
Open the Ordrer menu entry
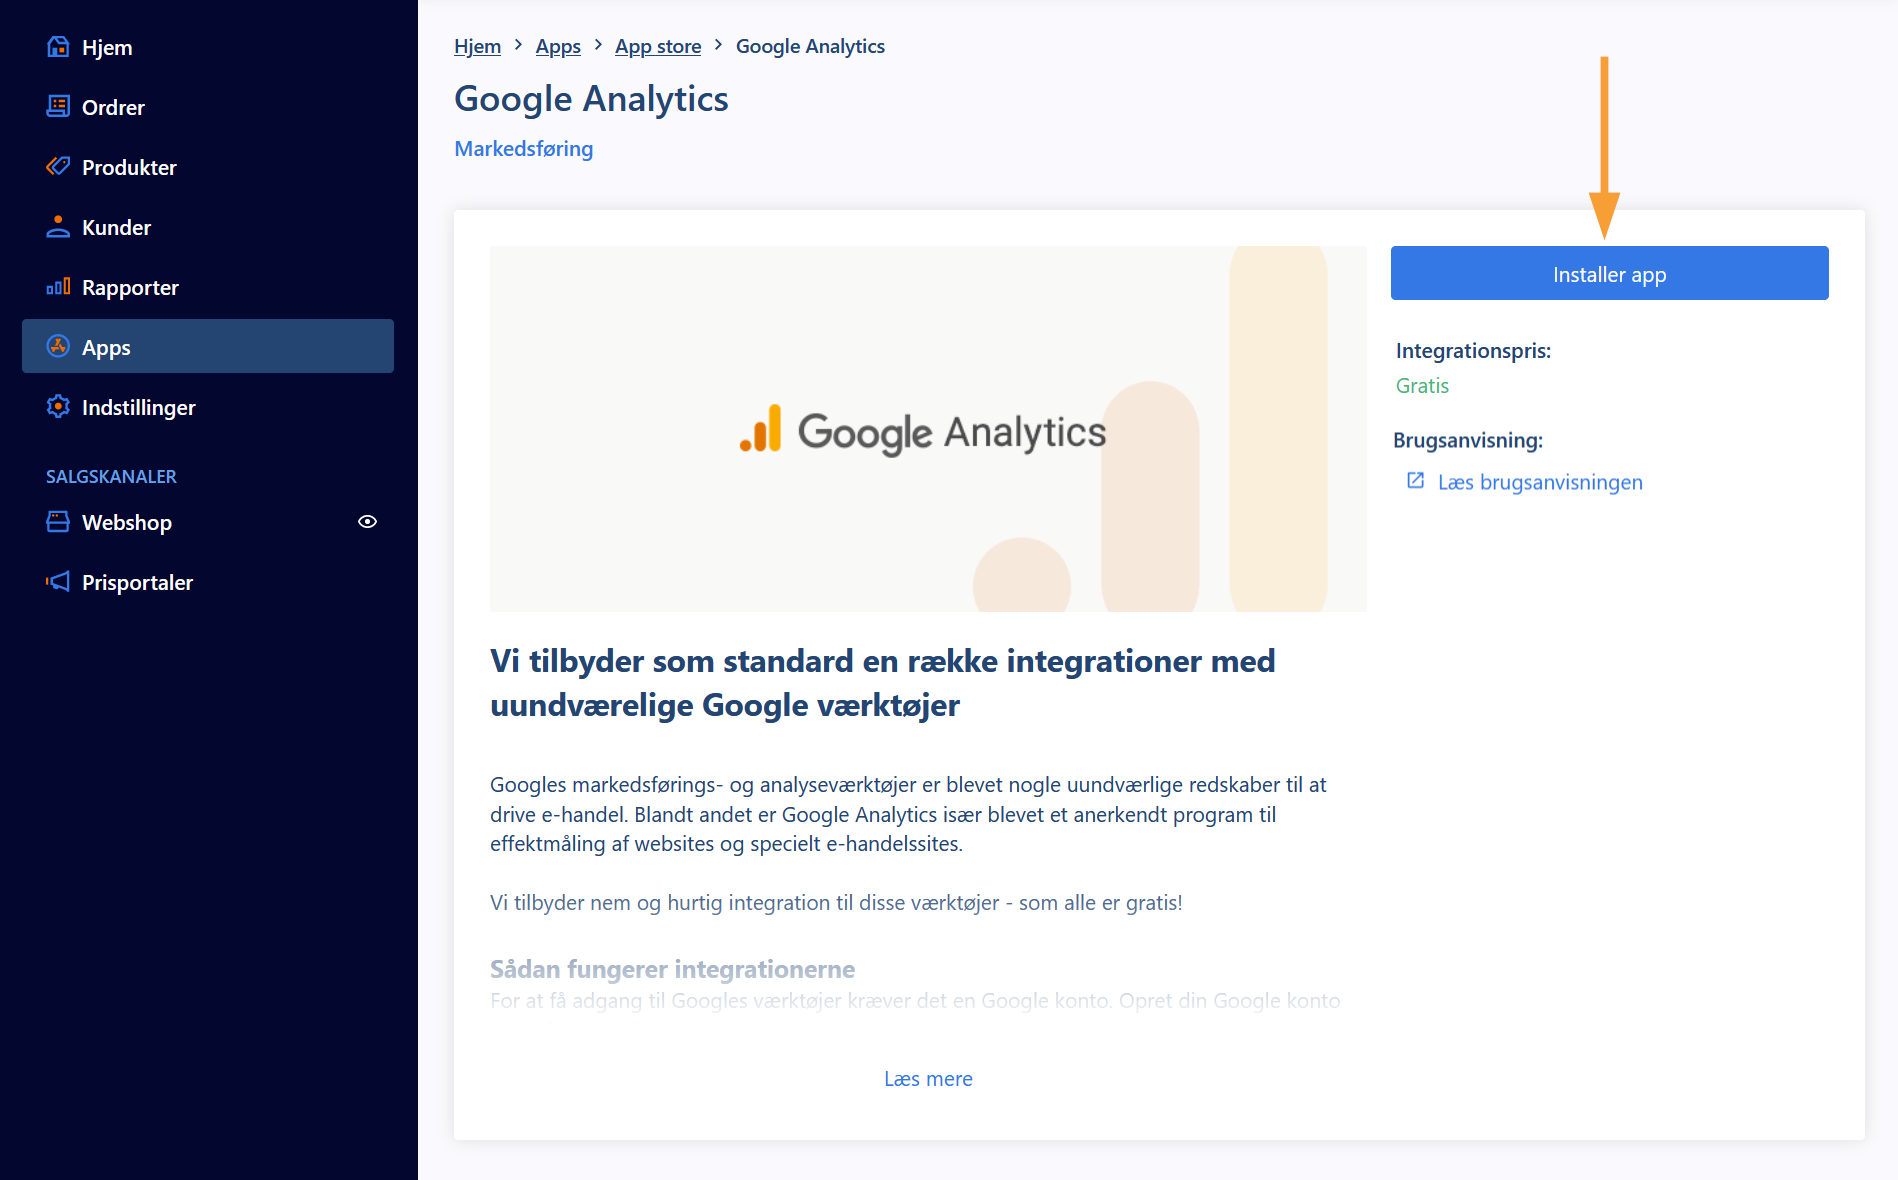click(x=208, y=107)
